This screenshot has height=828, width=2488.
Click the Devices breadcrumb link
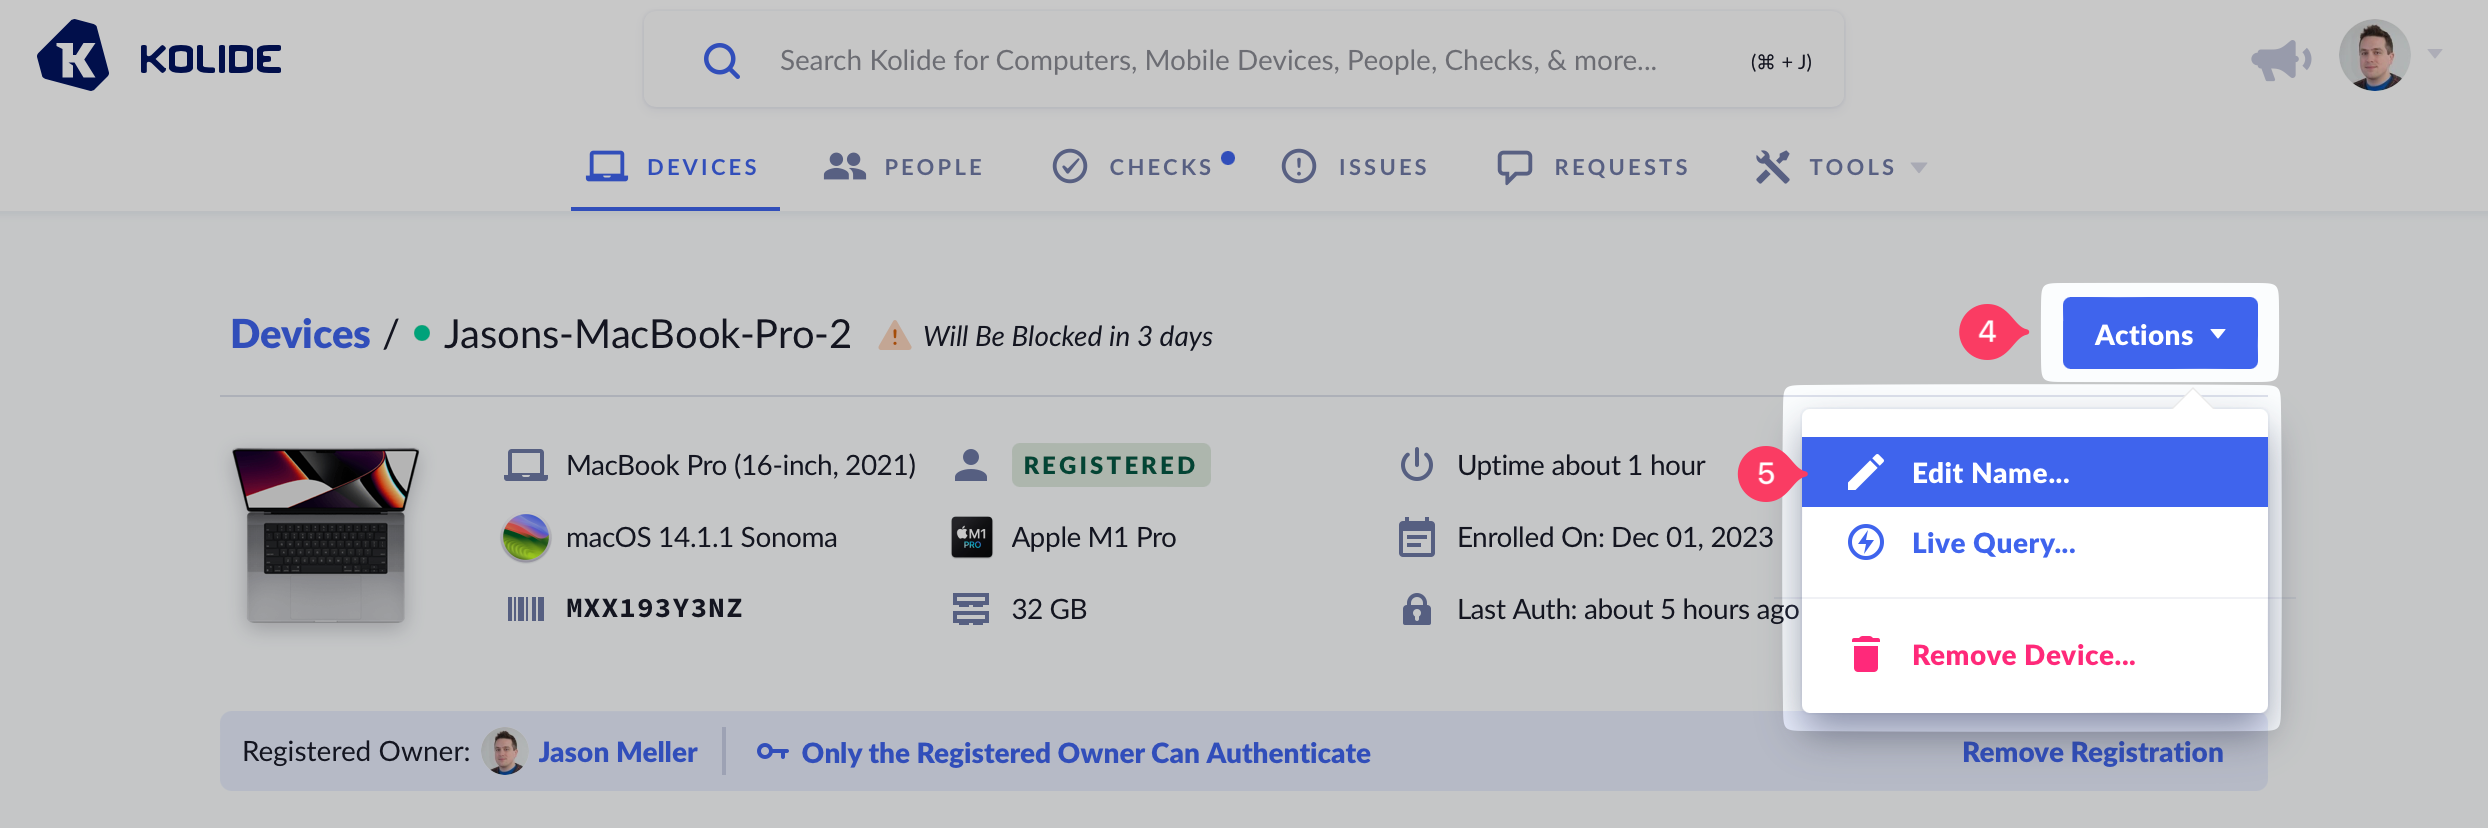click(x=300, y=334)
